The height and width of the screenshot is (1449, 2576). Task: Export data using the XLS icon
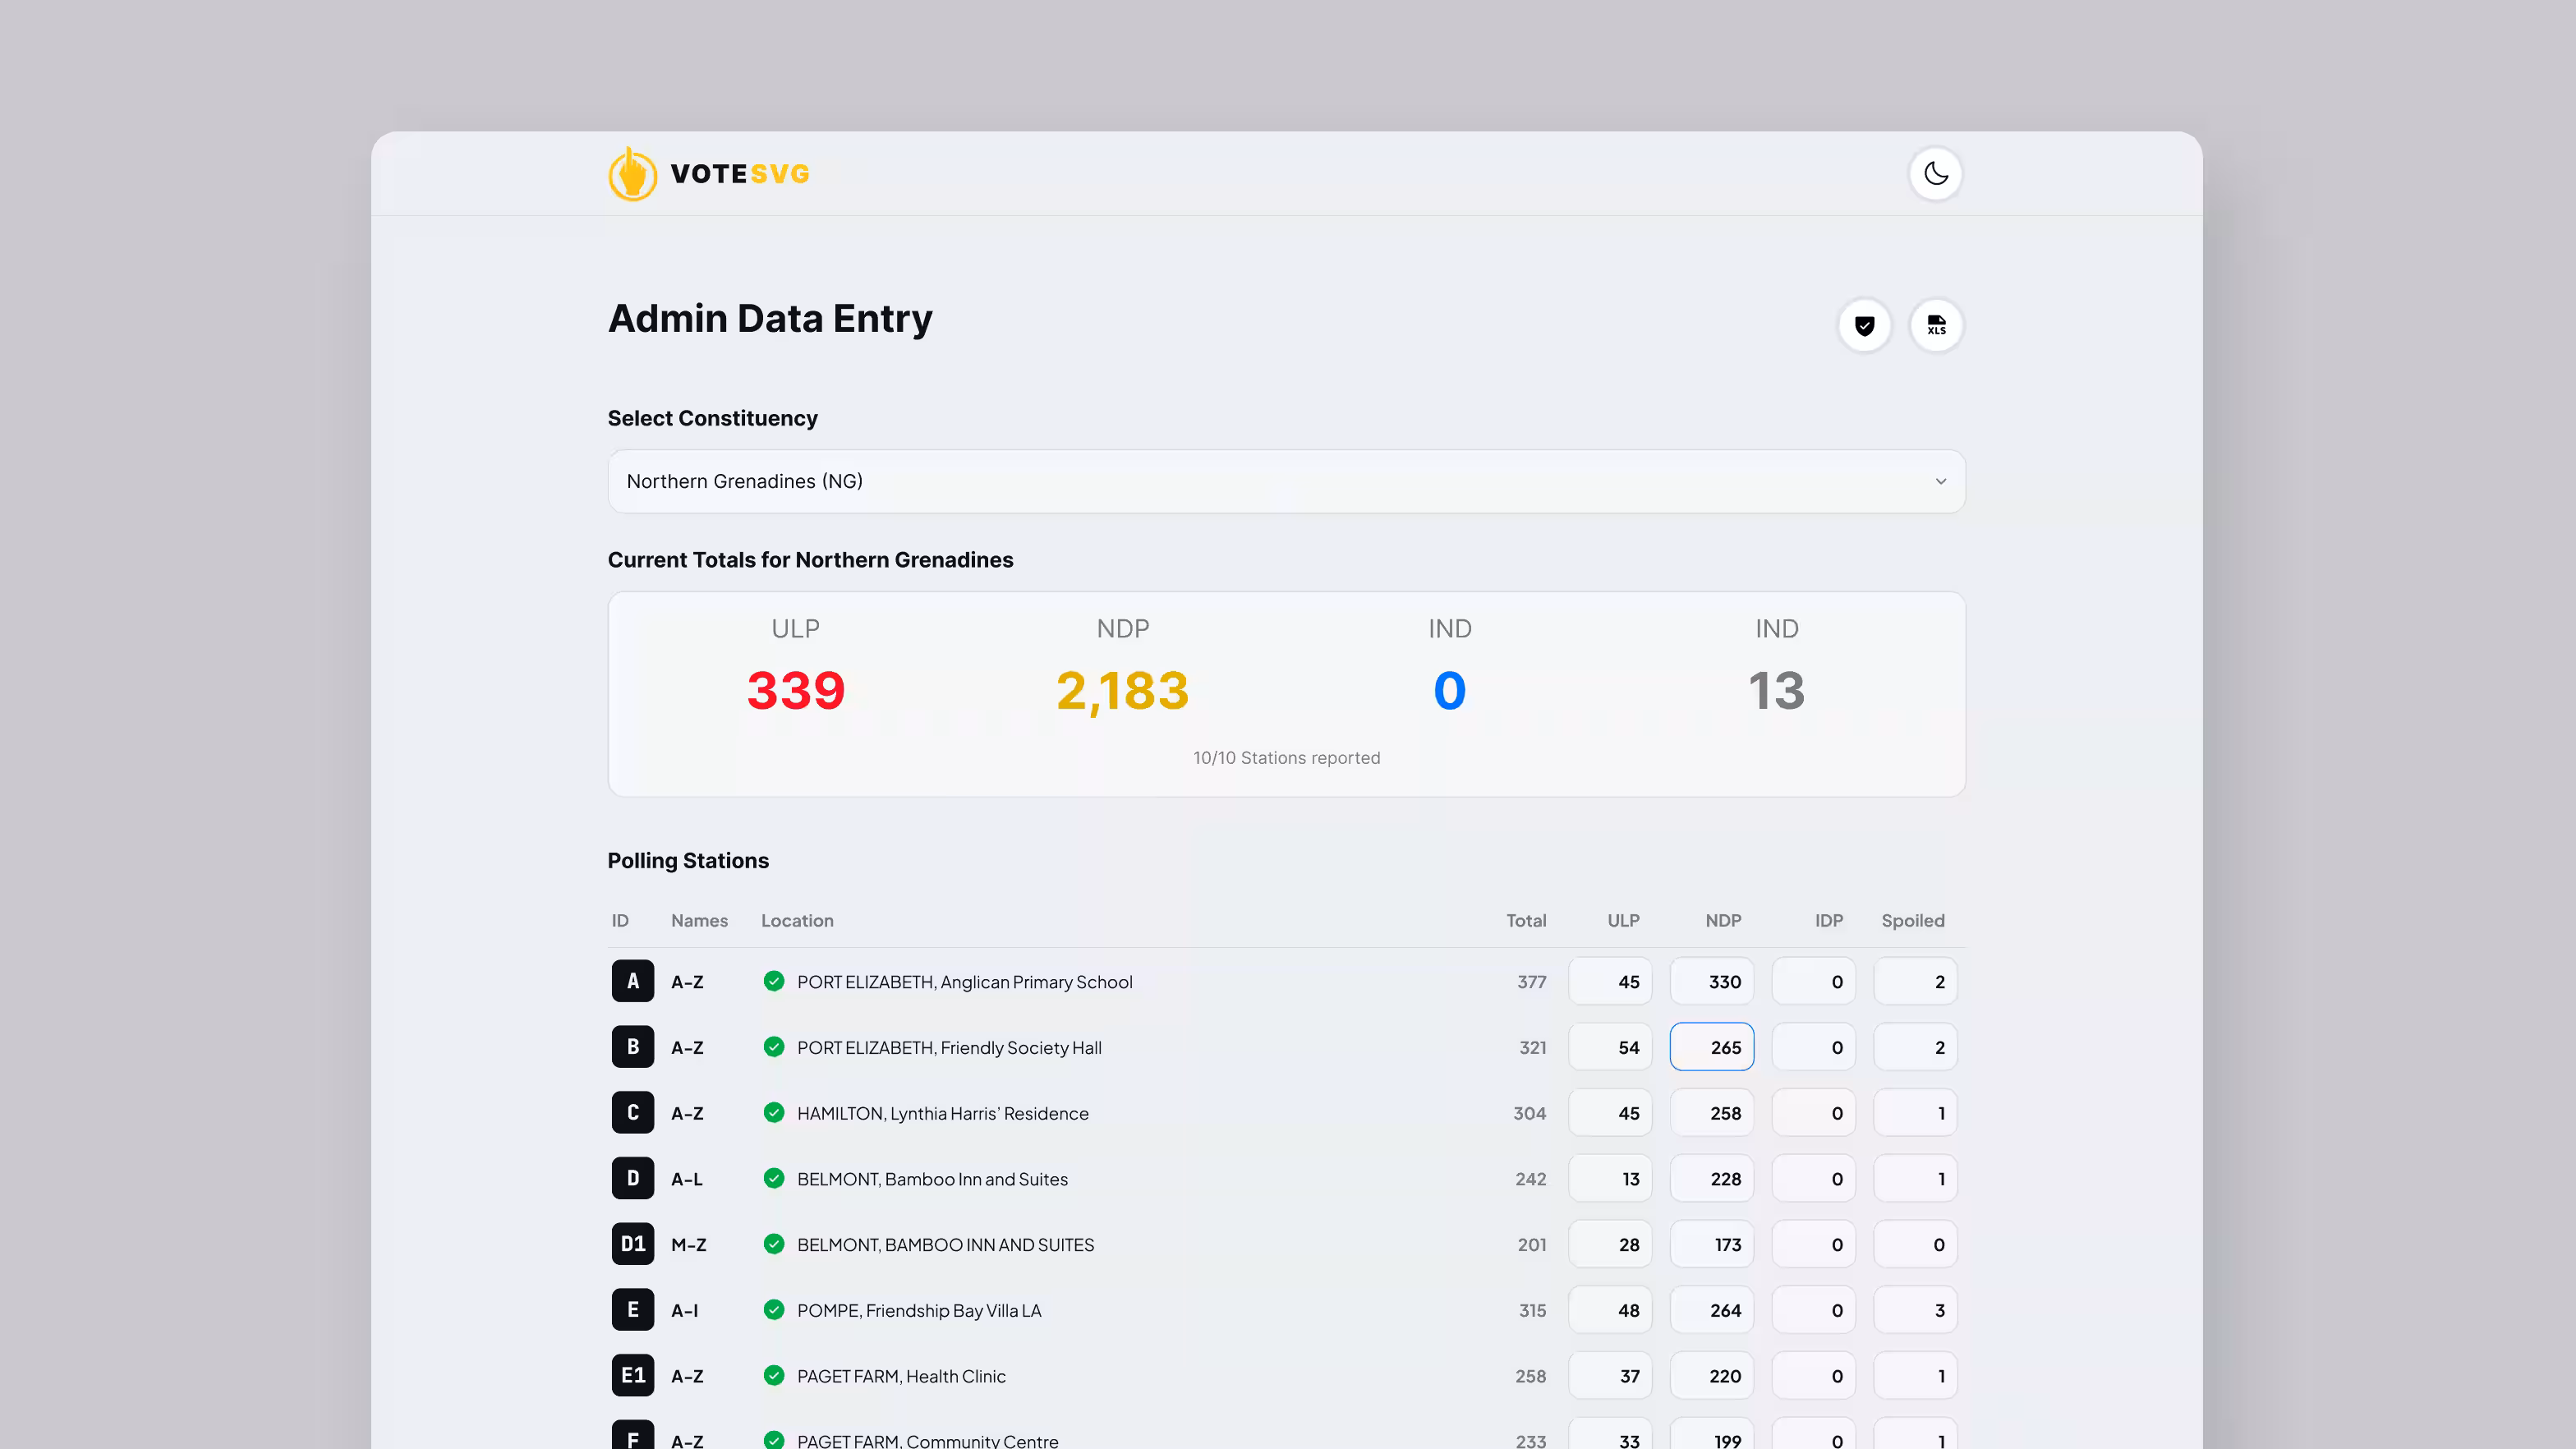pos(1936,325)
